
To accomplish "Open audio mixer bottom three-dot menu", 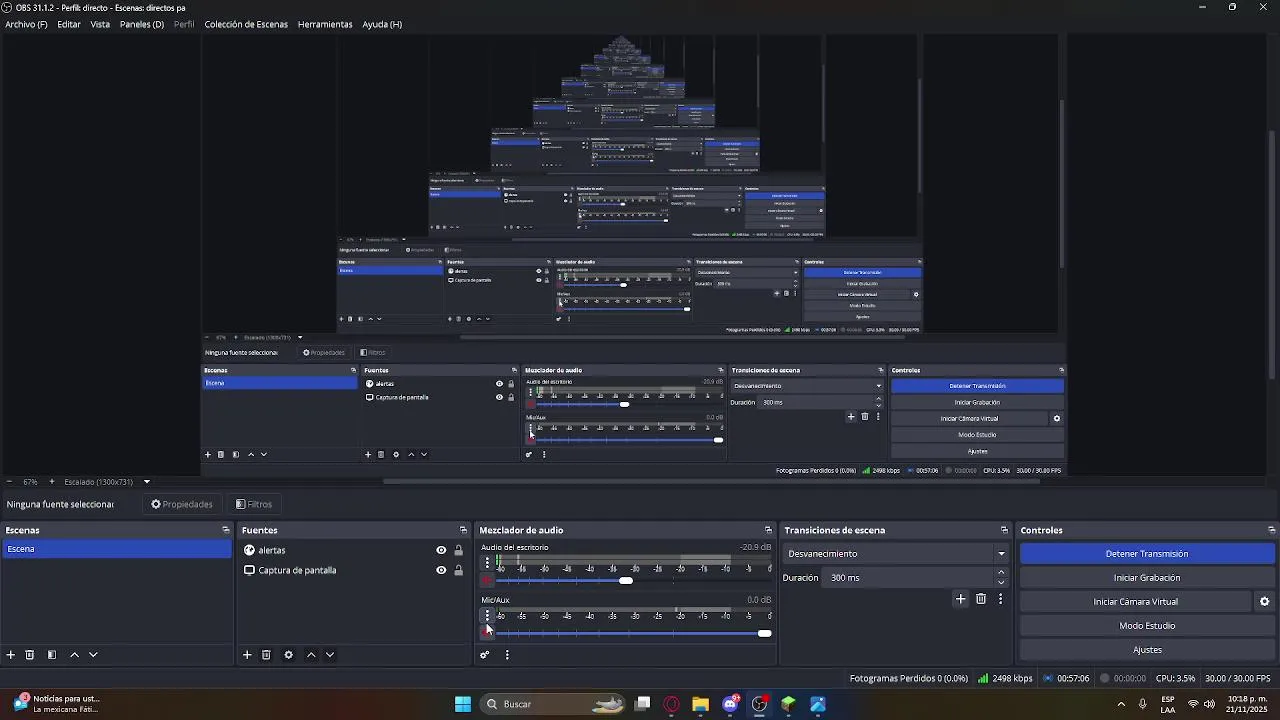I will [507, 655].
